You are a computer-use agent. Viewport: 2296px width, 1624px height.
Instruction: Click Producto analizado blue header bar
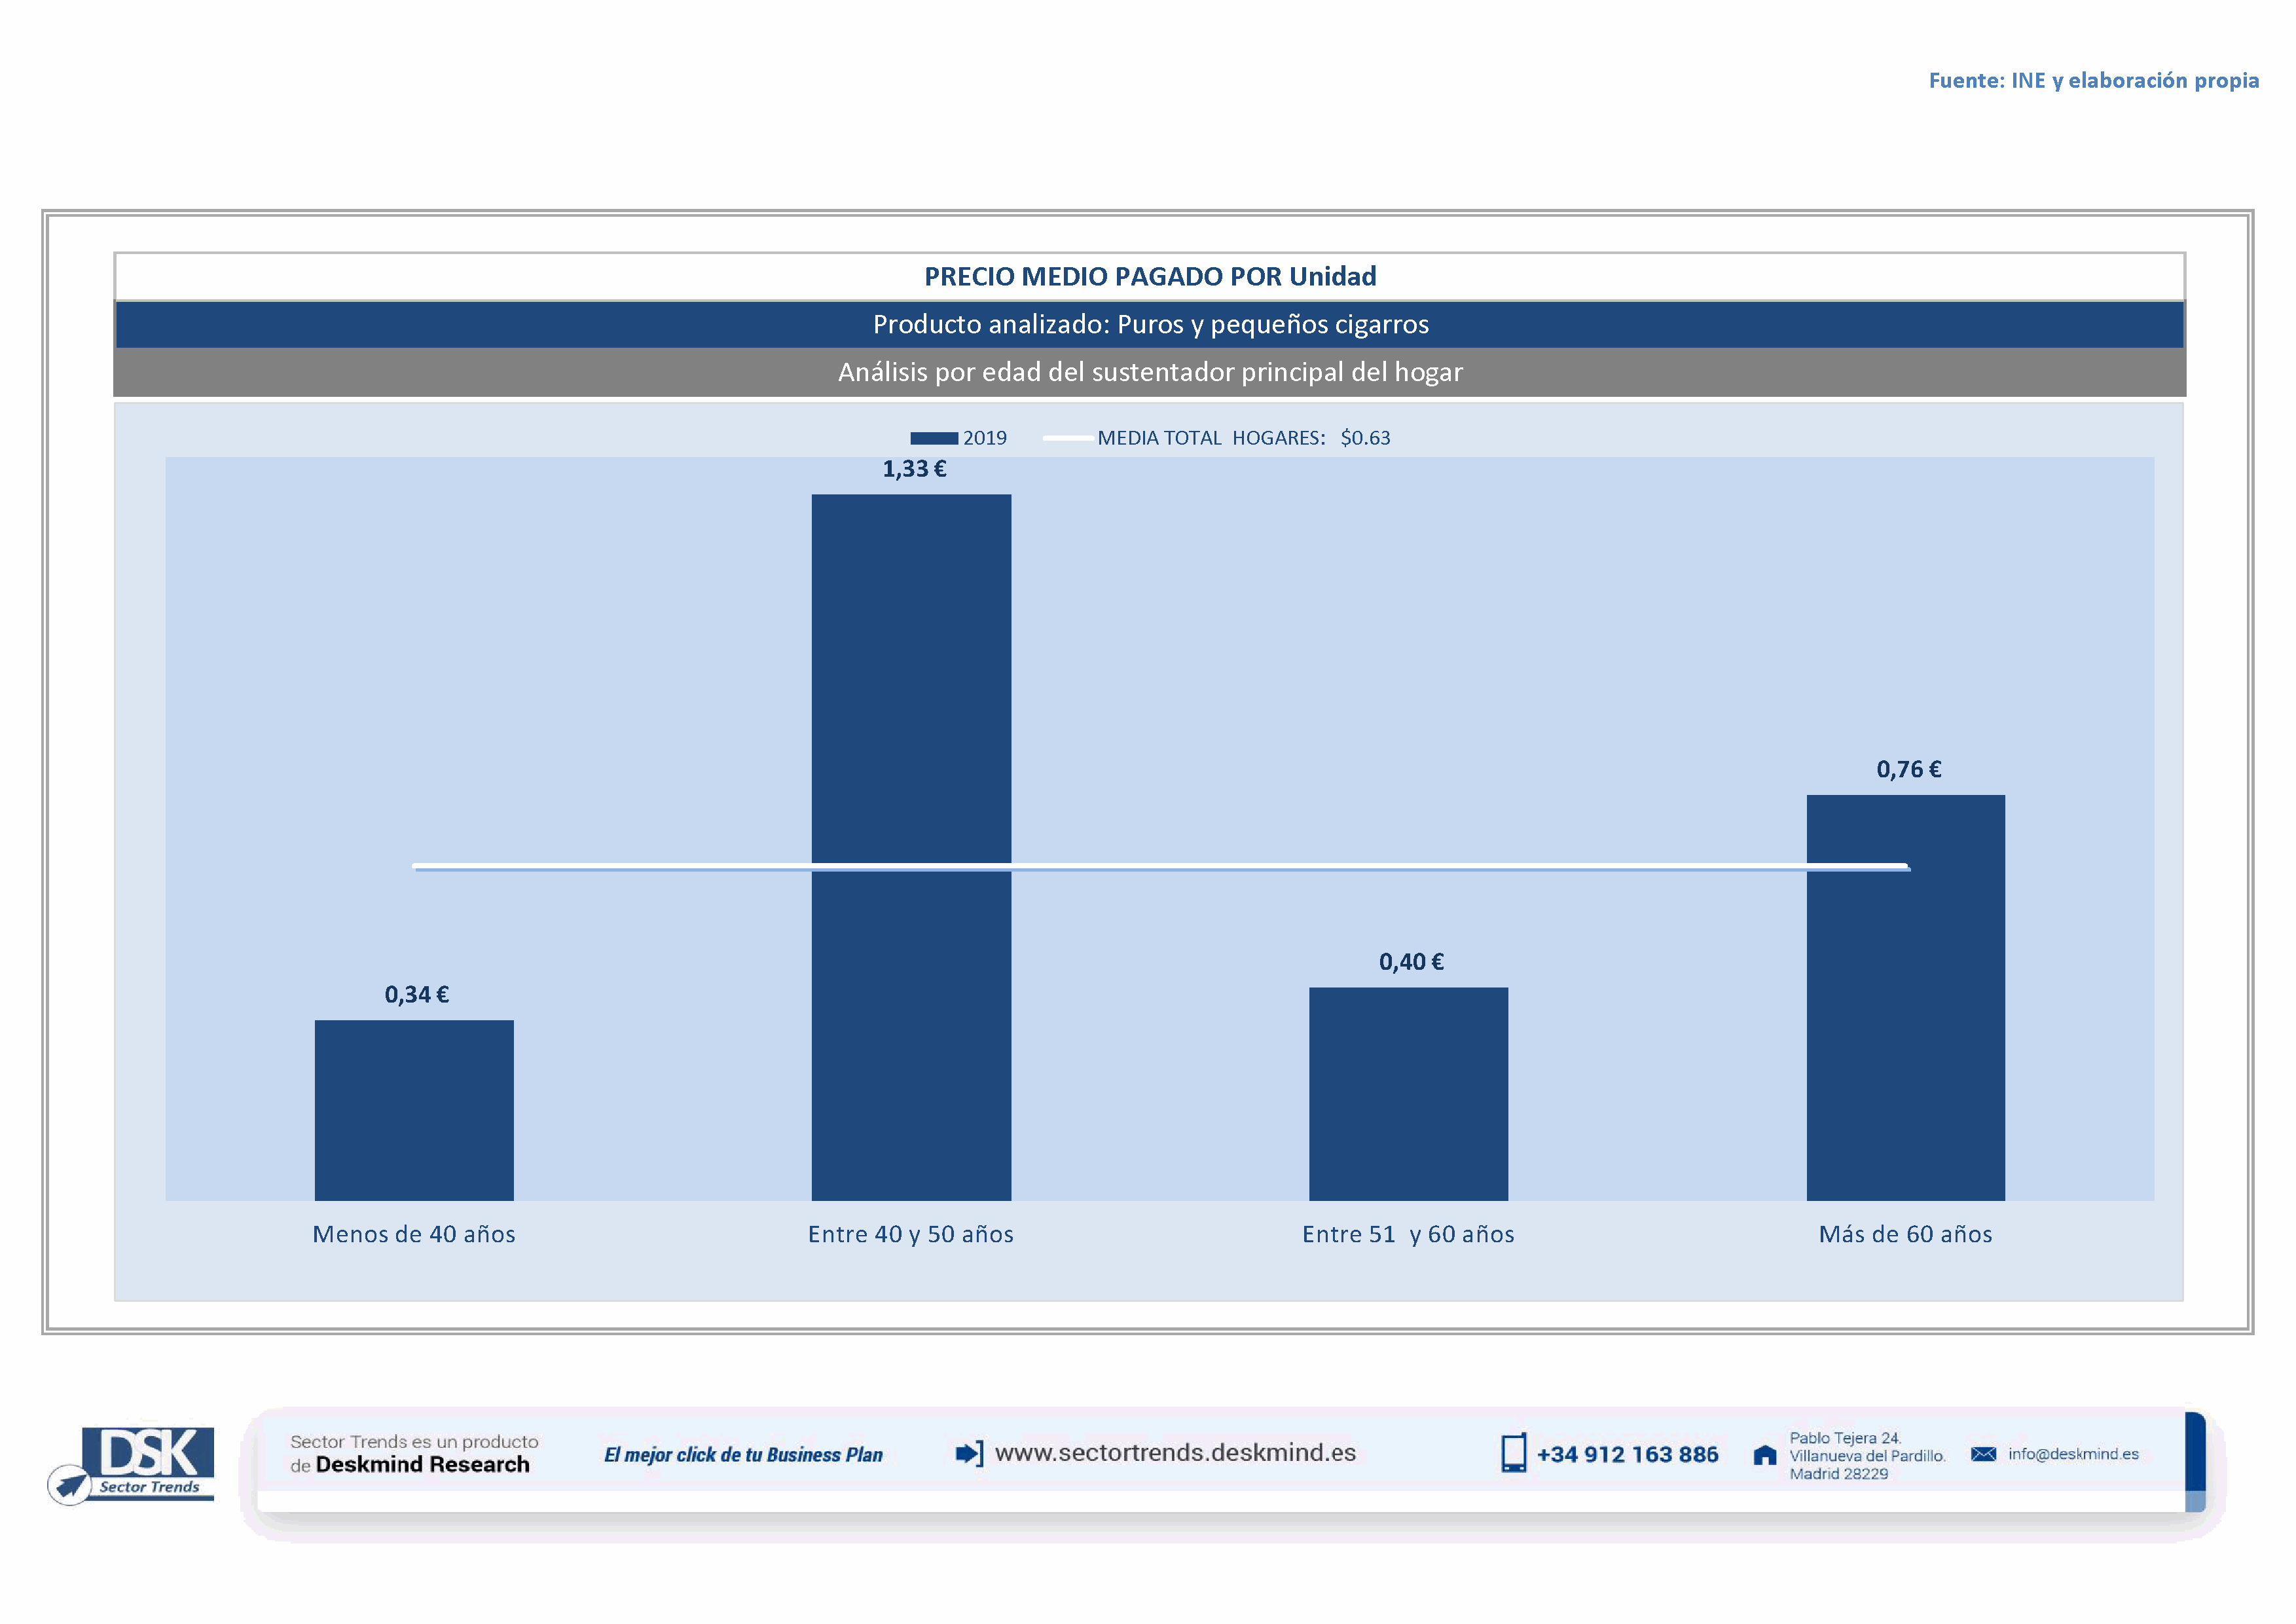(x=1150, y=325)
